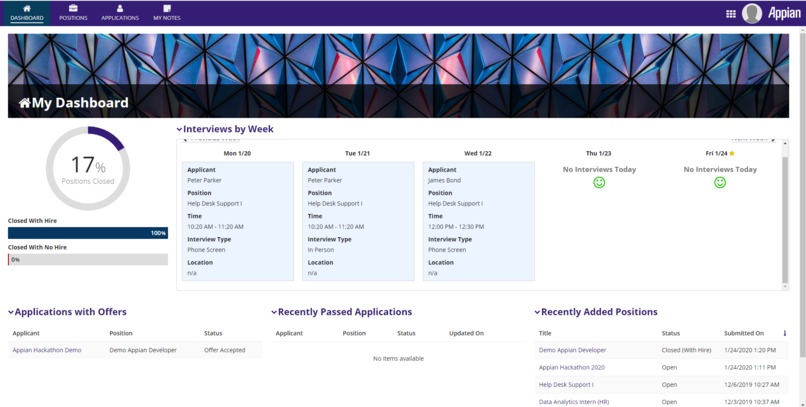This screenshot has width=806, height=407.
Task: Select the Tue 1/21 Peter Parker interview card
Action: tap(358, 221)
